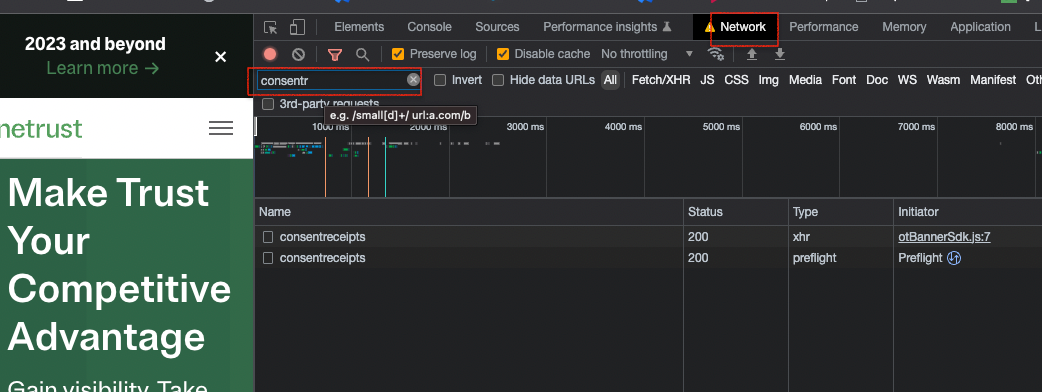Import HAR file with upload arrow
Image resolution: width=1042 pixels, height=392 pixels.
click(x=752, y=54)
